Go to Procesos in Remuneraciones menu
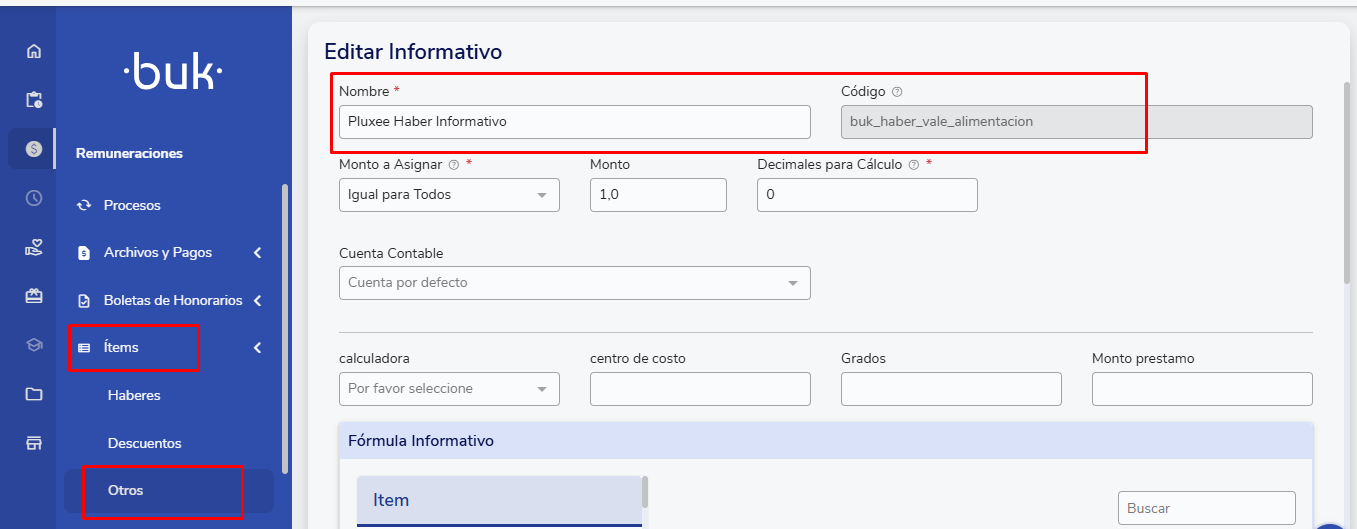The height and width of the screenshot is (529, 1357). pos(132,205)
